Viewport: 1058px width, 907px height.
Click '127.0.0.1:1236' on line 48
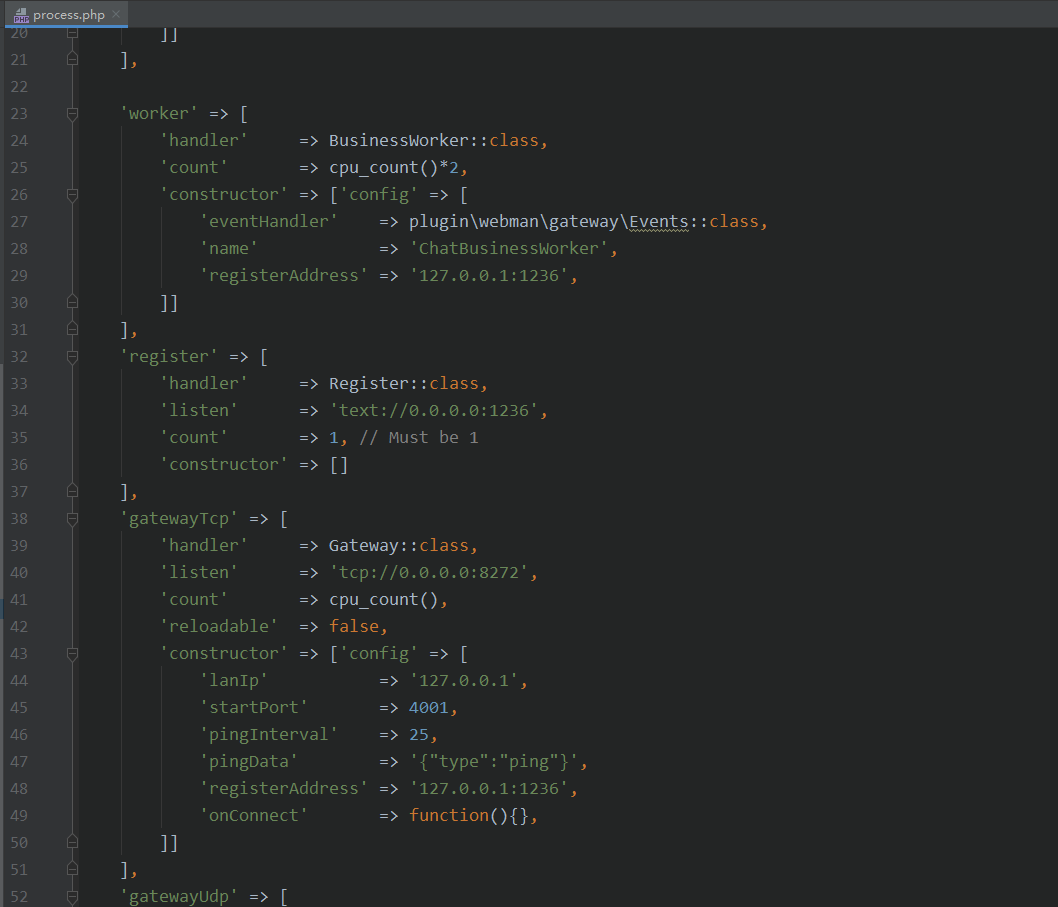489,788
